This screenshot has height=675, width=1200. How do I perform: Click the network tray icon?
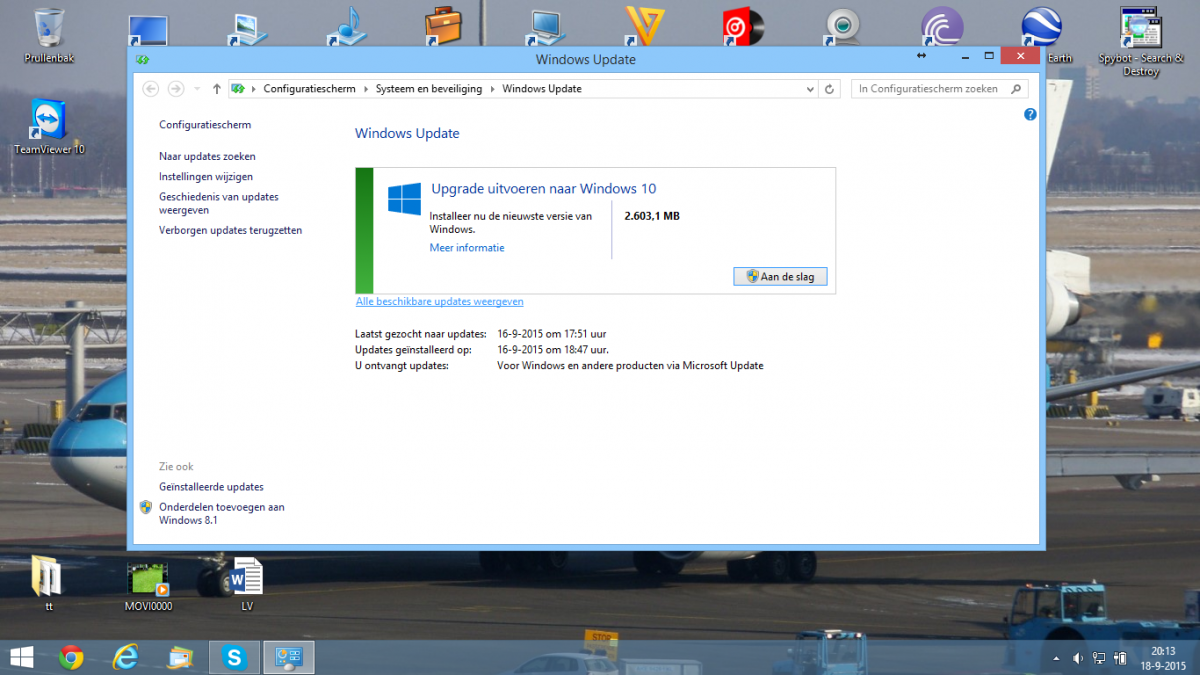1099,658
